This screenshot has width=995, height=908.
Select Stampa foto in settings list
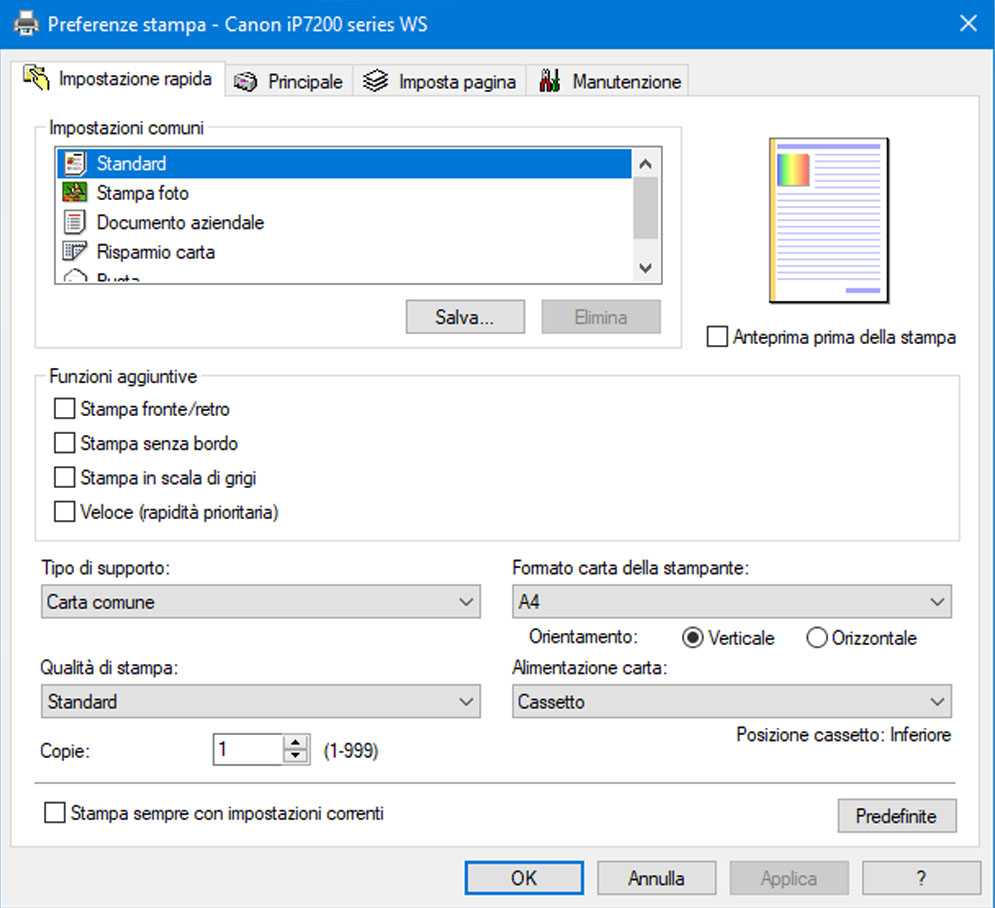click(x=345, y=193)
